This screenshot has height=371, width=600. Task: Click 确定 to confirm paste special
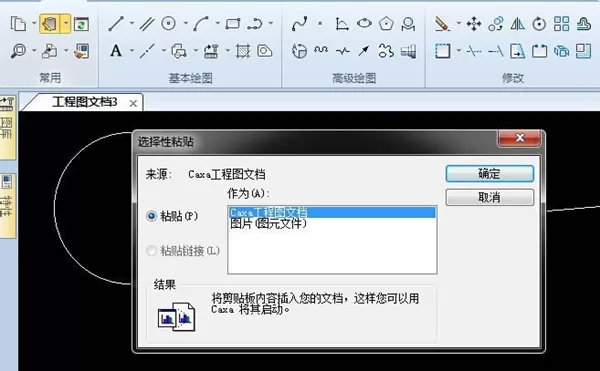click(x=489, y=174)
